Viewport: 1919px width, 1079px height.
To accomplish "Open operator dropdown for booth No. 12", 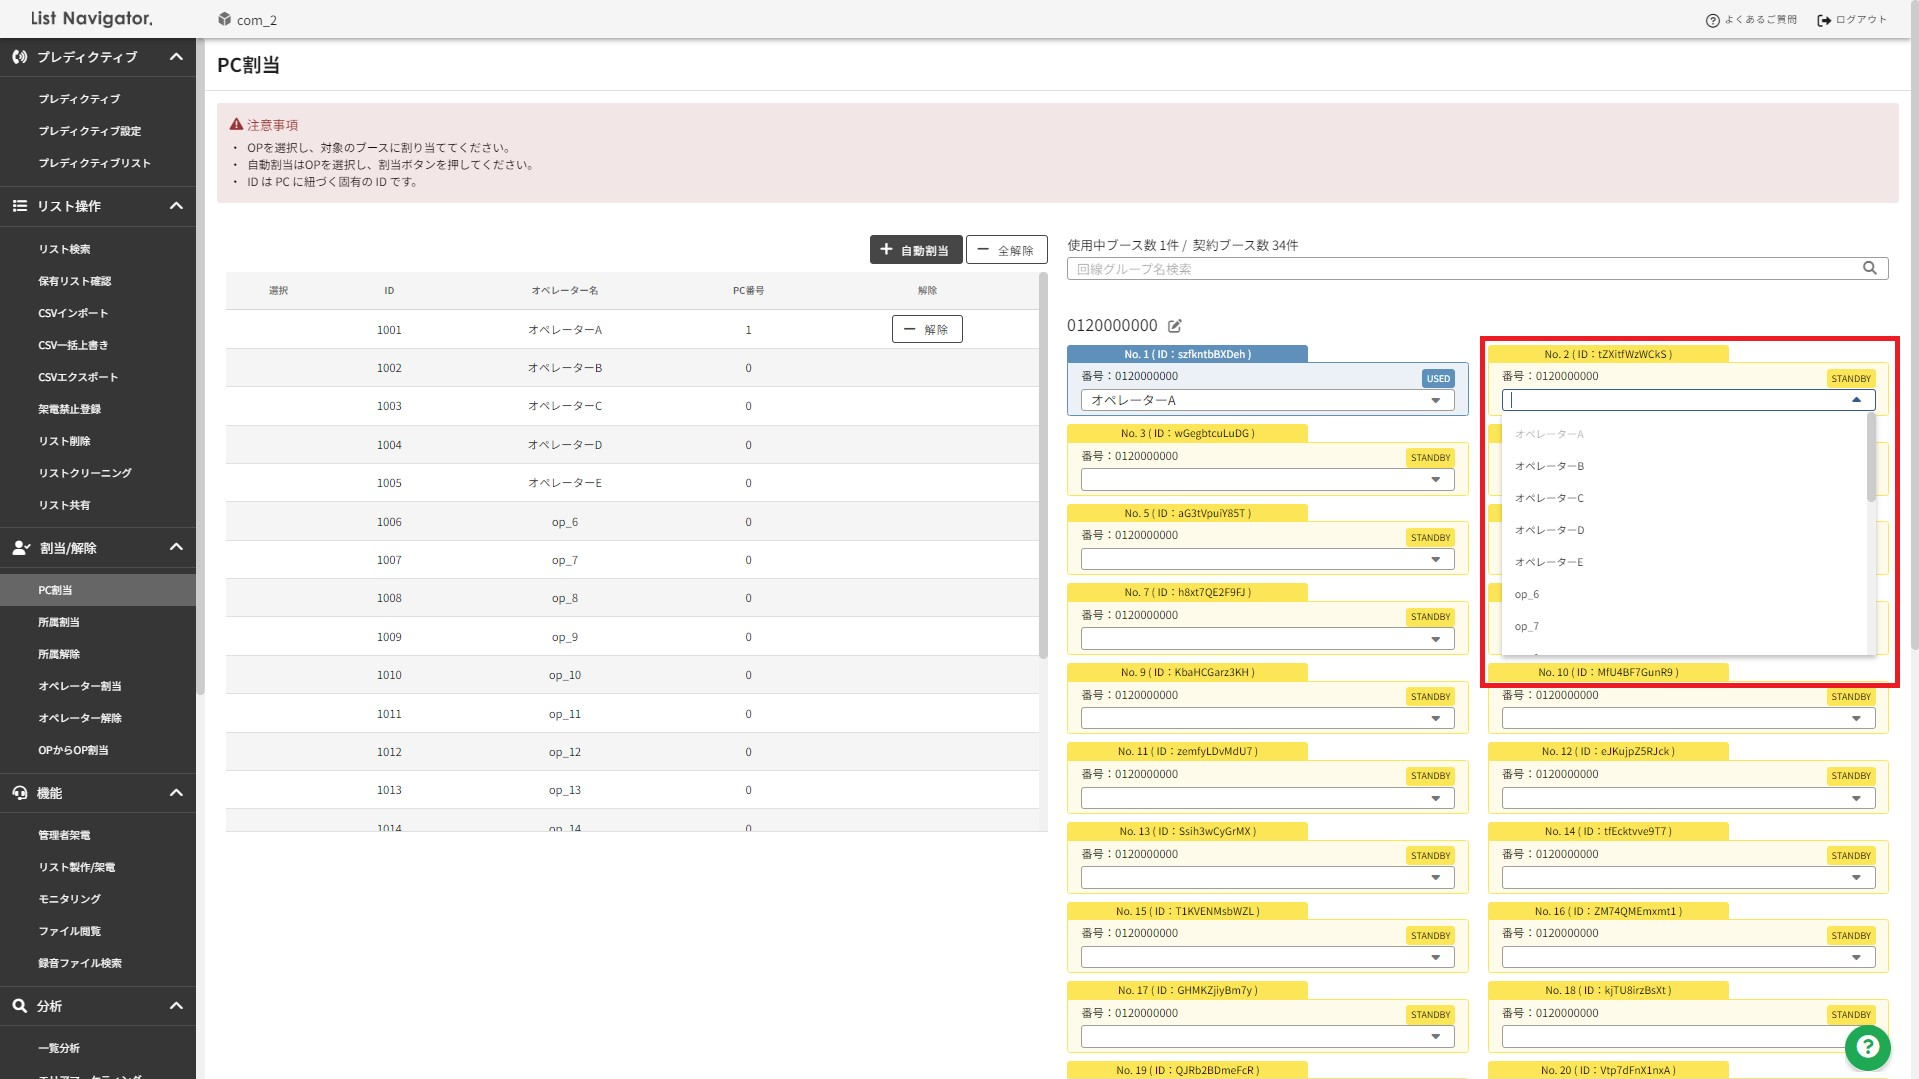I will click(1688, 798).
